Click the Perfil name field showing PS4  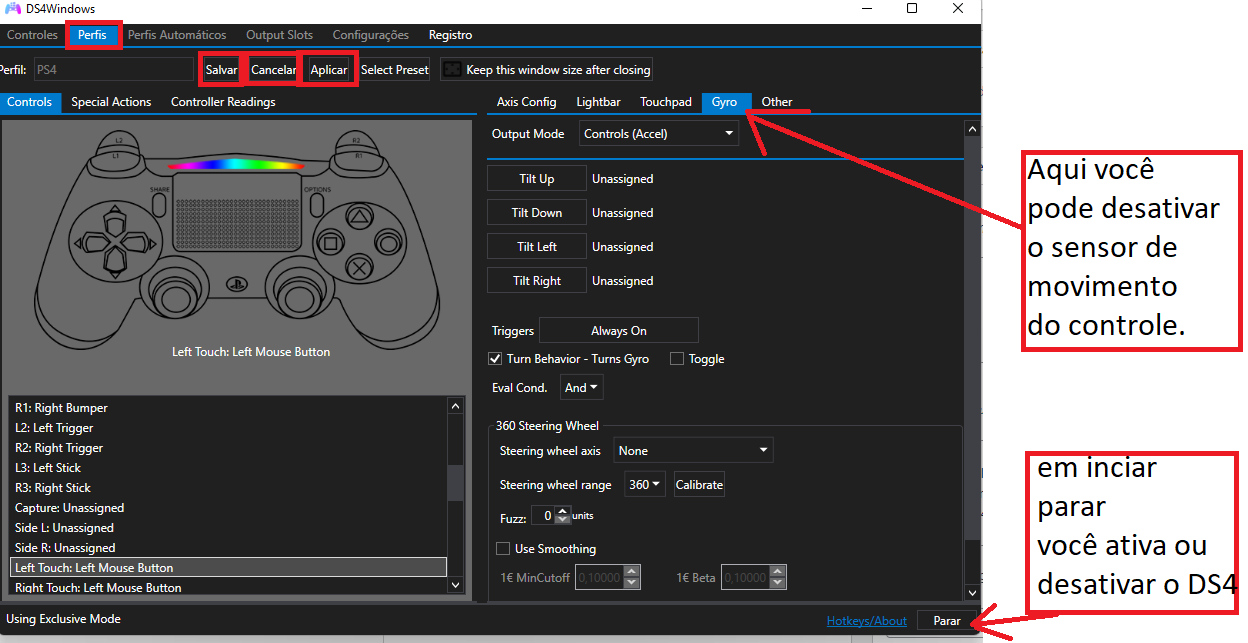113,69
